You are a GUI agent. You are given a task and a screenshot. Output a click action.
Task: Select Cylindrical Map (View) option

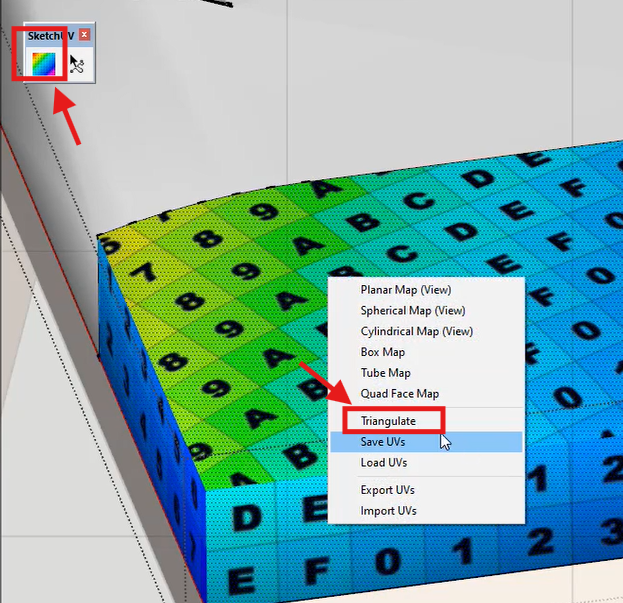(417, 331)
